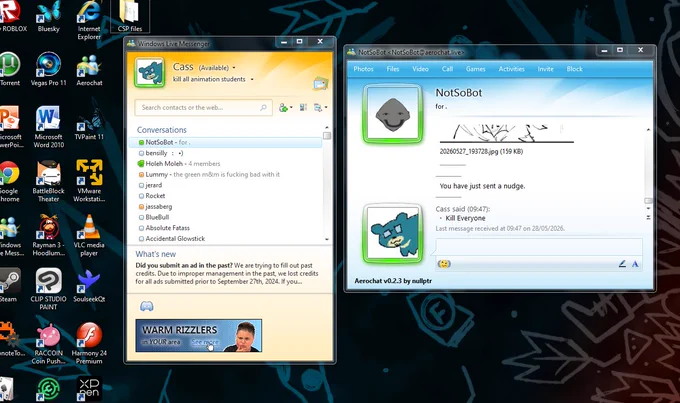
Task: Open Games in the chat toolbar
Action: (476, 69)
